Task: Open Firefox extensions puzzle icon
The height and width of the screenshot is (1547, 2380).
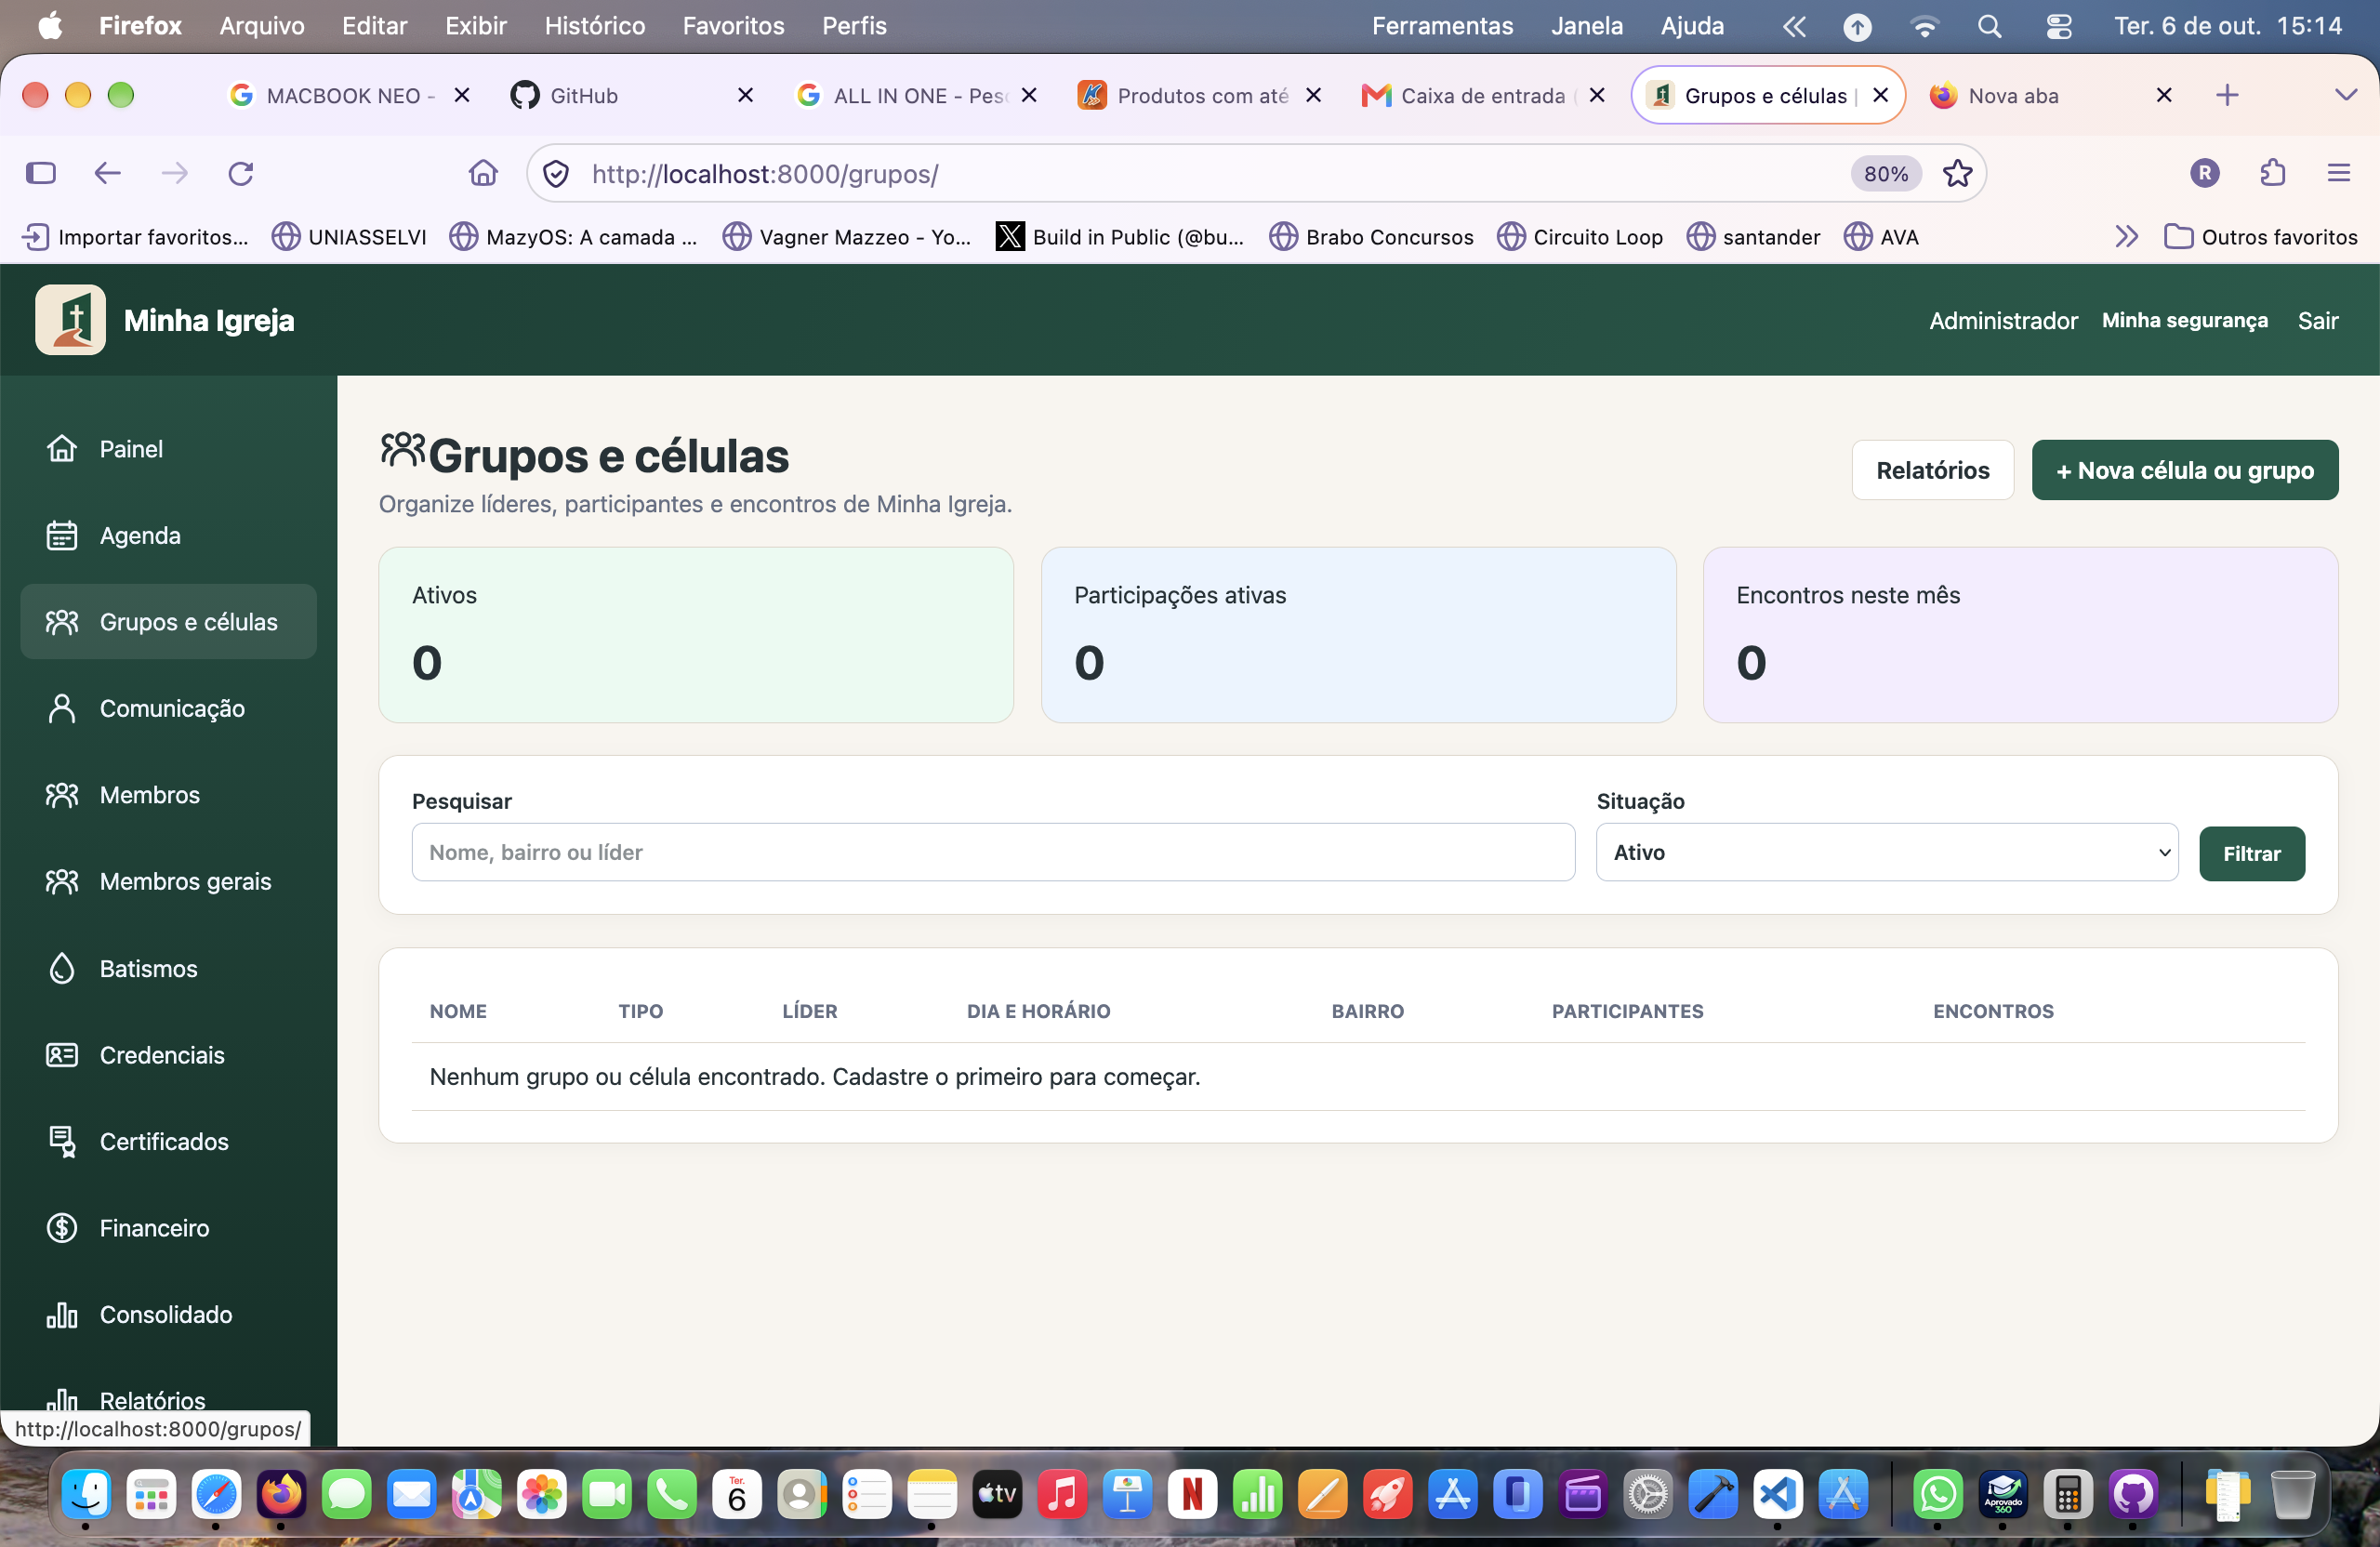Action: click(2272, 173)
